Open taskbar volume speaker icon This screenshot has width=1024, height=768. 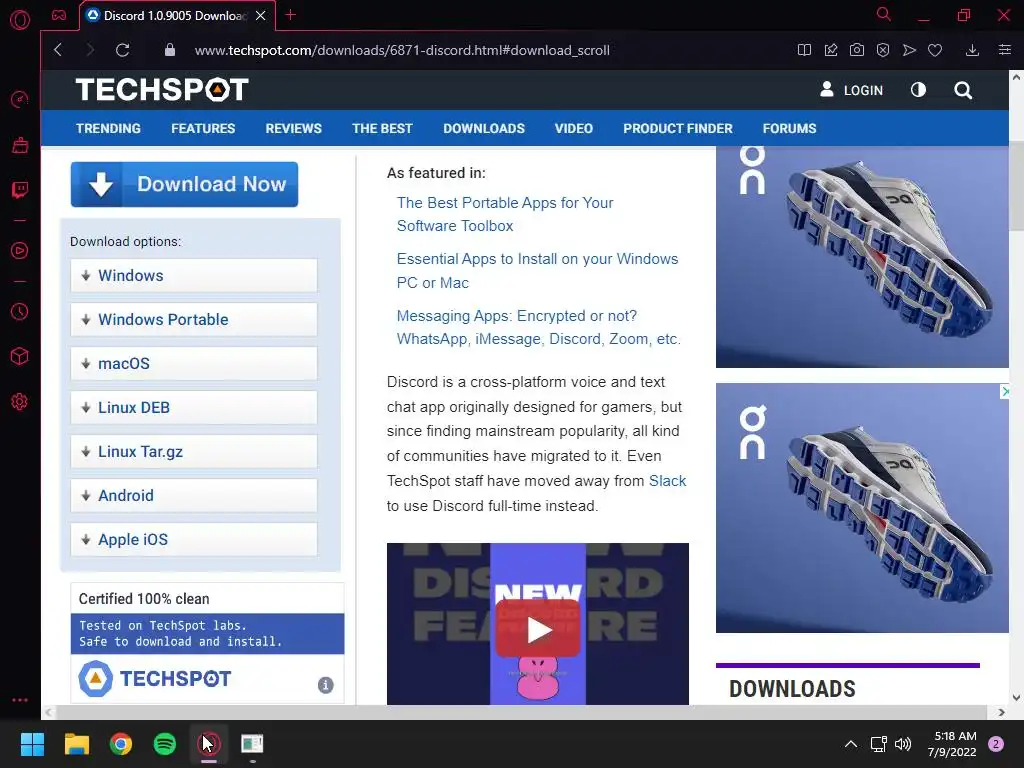coord(903,744)
